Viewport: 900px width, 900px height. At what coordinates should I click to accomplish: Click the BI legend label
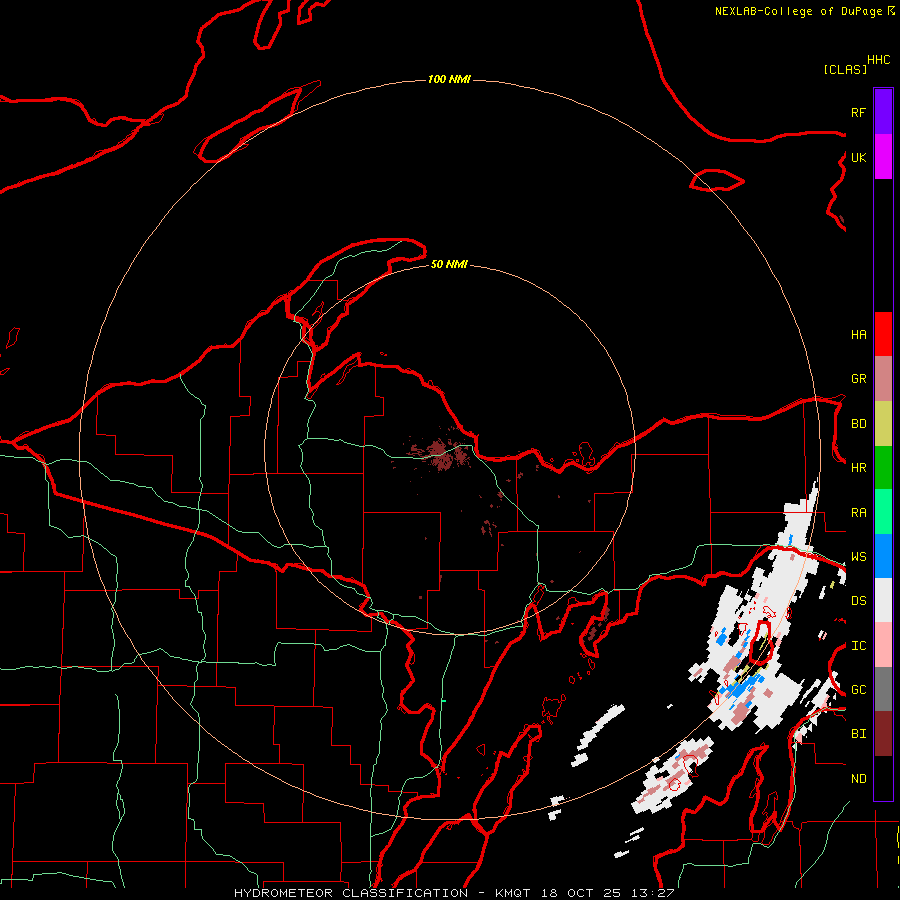[x=858, y=734]
